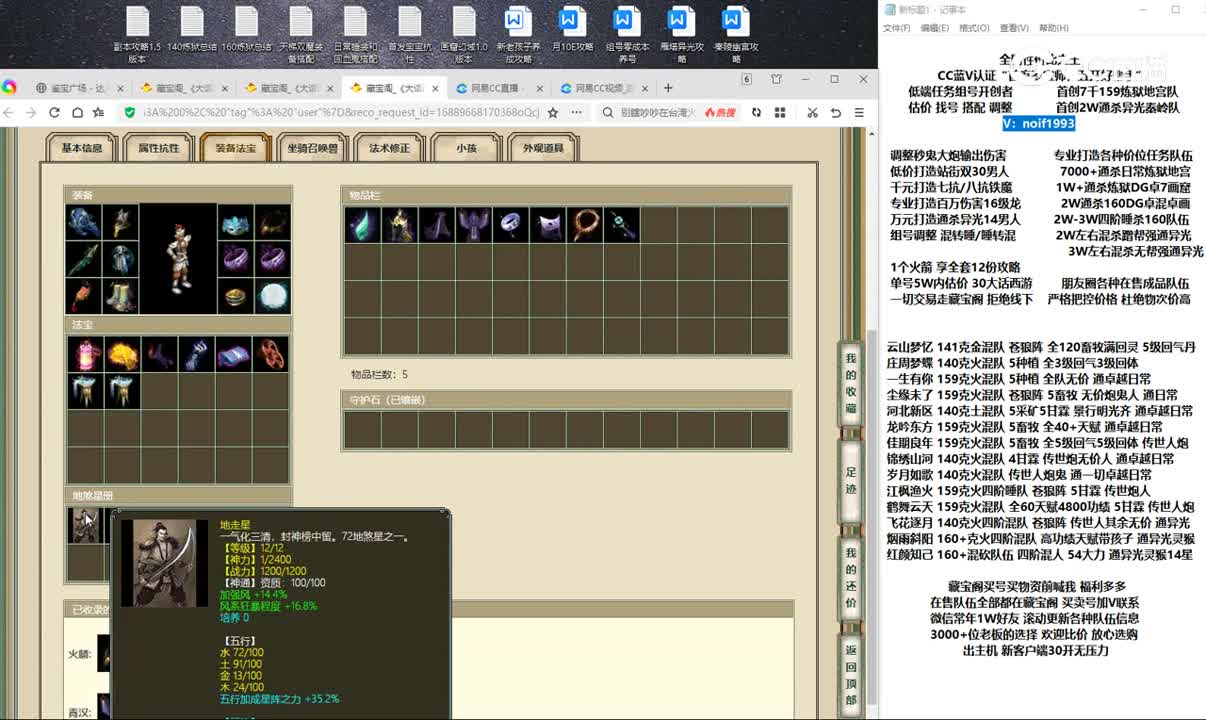This screenshot has height=720, width=1206.
Task: Click the blue mask equipment icon
Action: point(235,223)
